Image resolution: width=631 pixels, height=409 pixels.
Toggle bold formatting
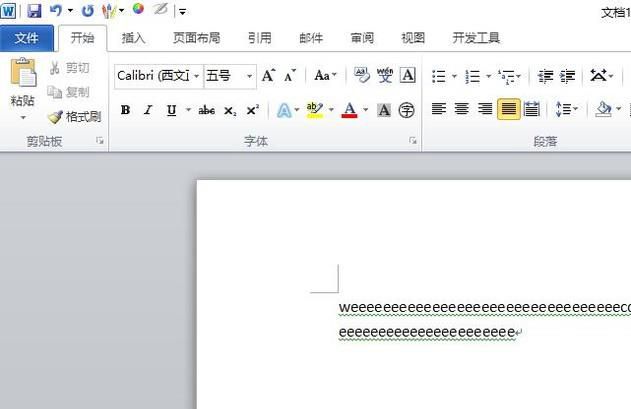[x=125, y=110]
